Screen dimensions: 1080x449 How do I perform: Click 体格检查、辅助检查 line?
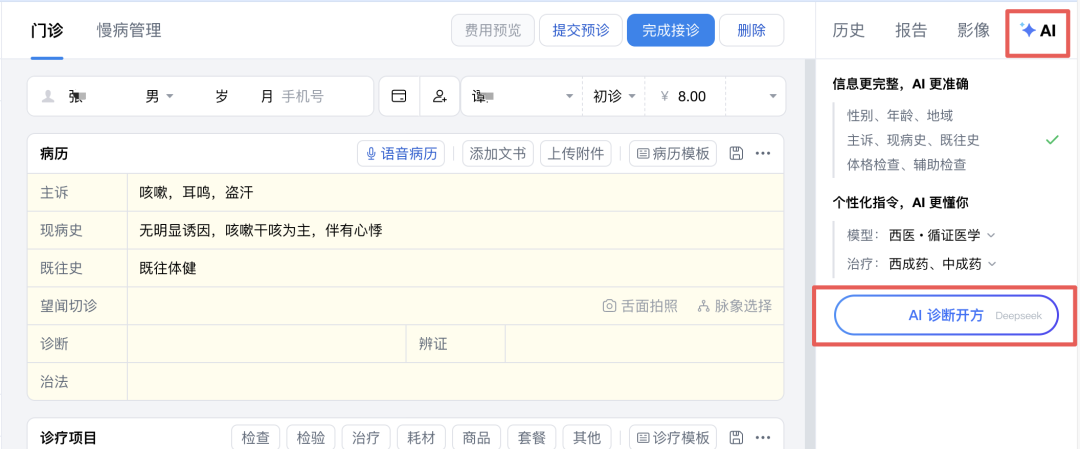point(906,165)
